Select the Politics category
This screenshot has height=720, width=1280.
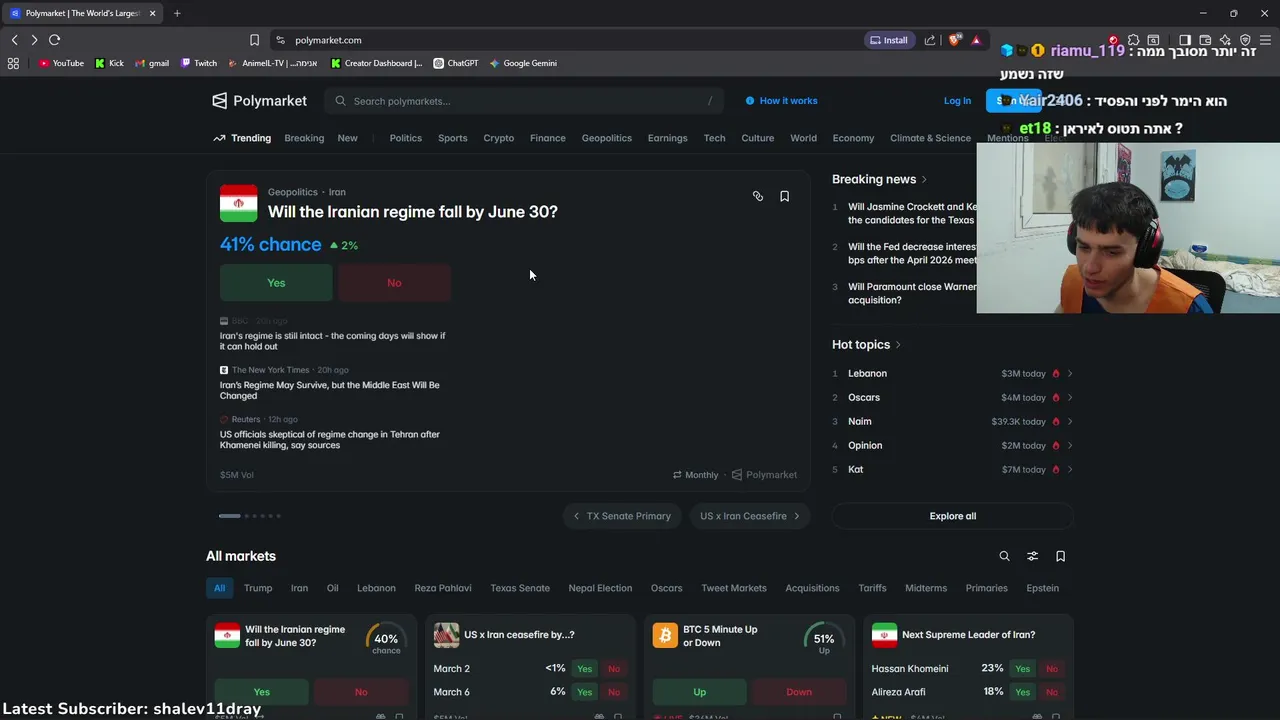[405, 138]
